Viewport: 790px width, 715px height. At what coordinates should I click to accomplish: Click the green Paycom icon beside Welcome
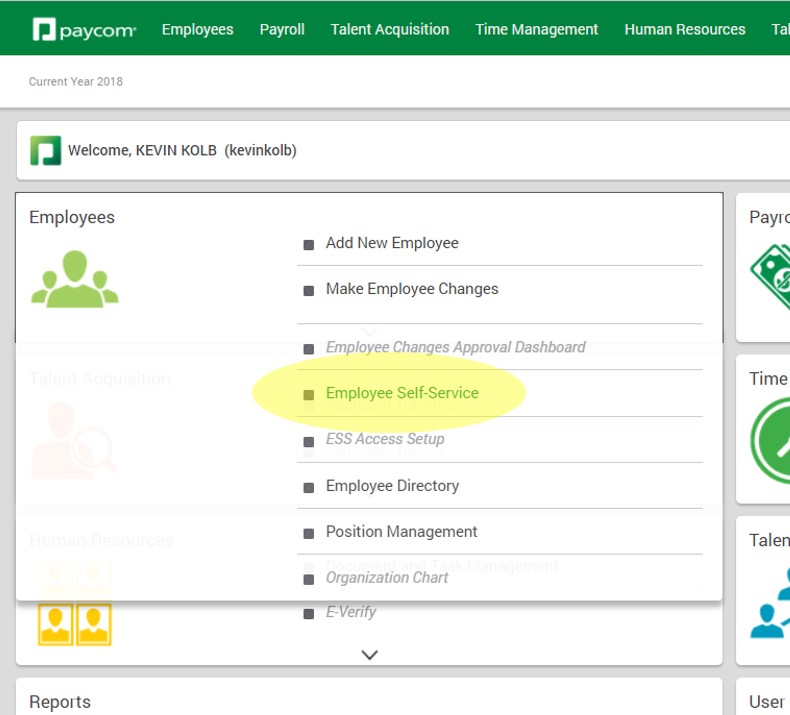click(x=45, y=150)
